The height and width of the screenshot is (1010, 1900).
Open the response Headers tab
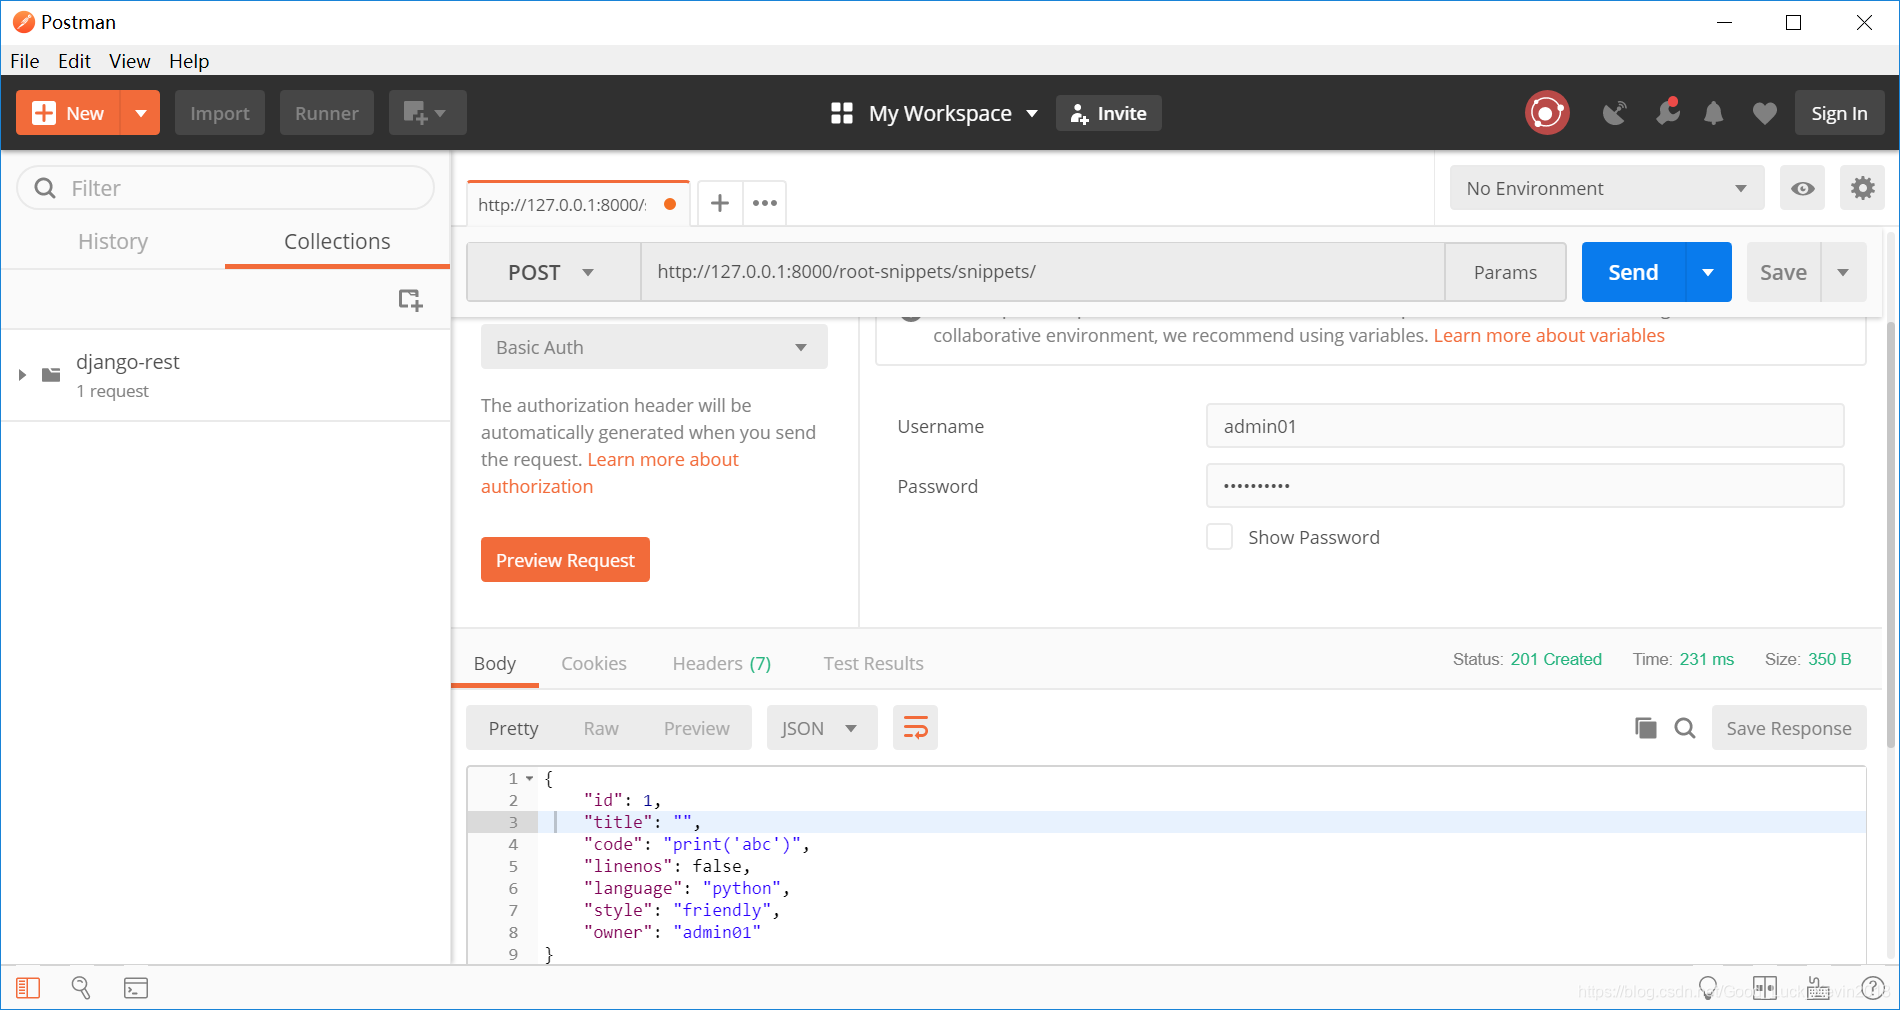coord(721,663)
